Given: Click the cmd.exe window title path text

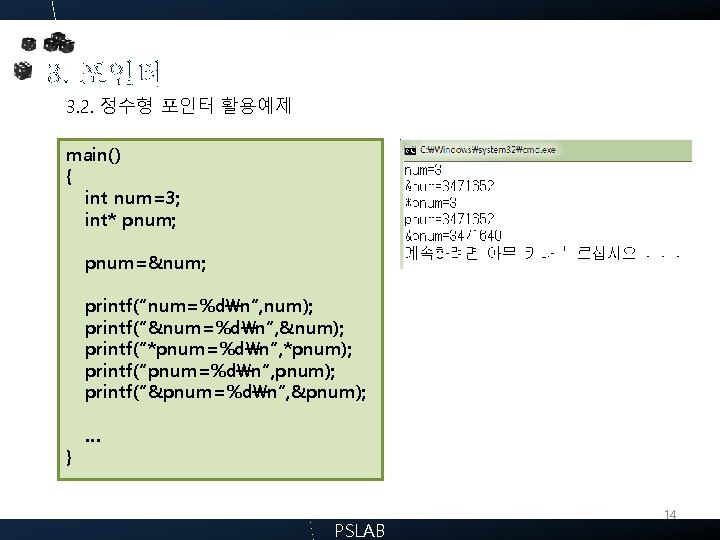Looking at the screenshot, I should coord(488,150).
